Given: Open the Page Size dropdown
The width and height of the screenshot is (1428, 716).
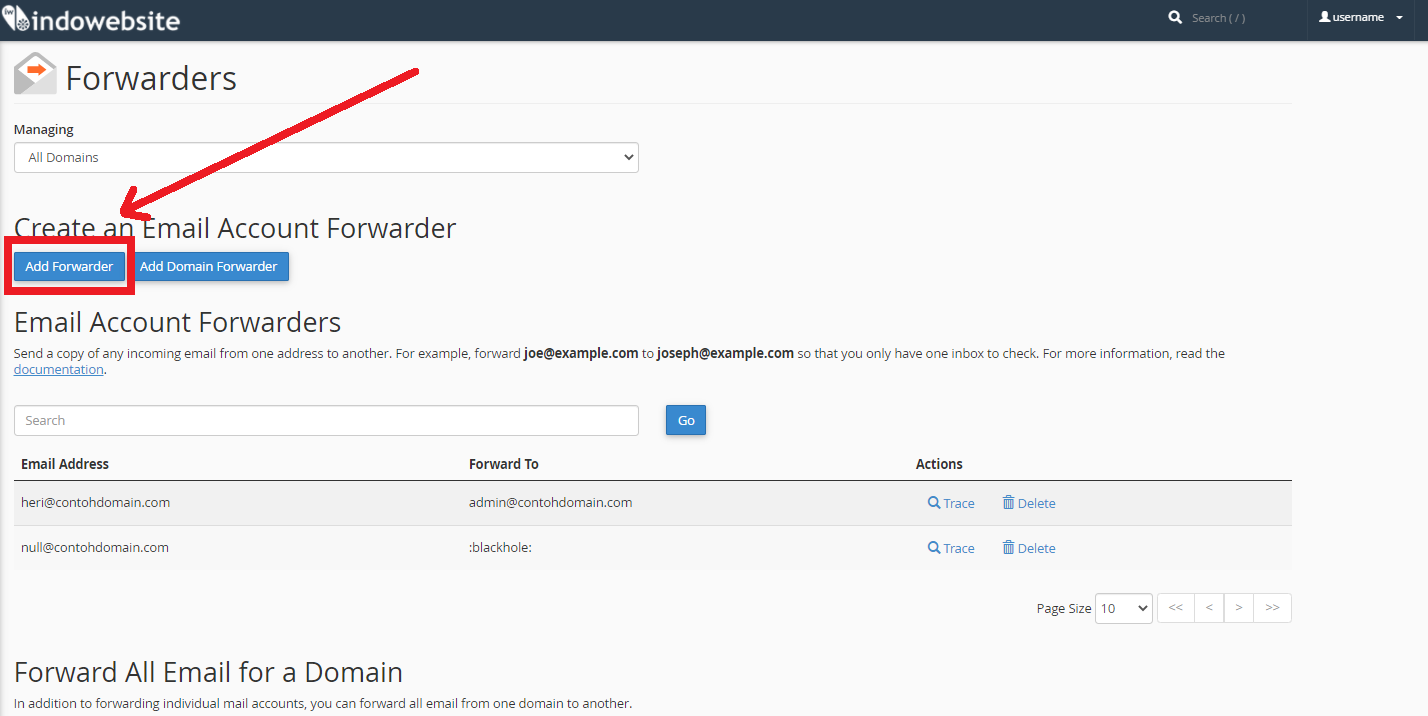Looking at the screenshot, I should coord(1123,607).
